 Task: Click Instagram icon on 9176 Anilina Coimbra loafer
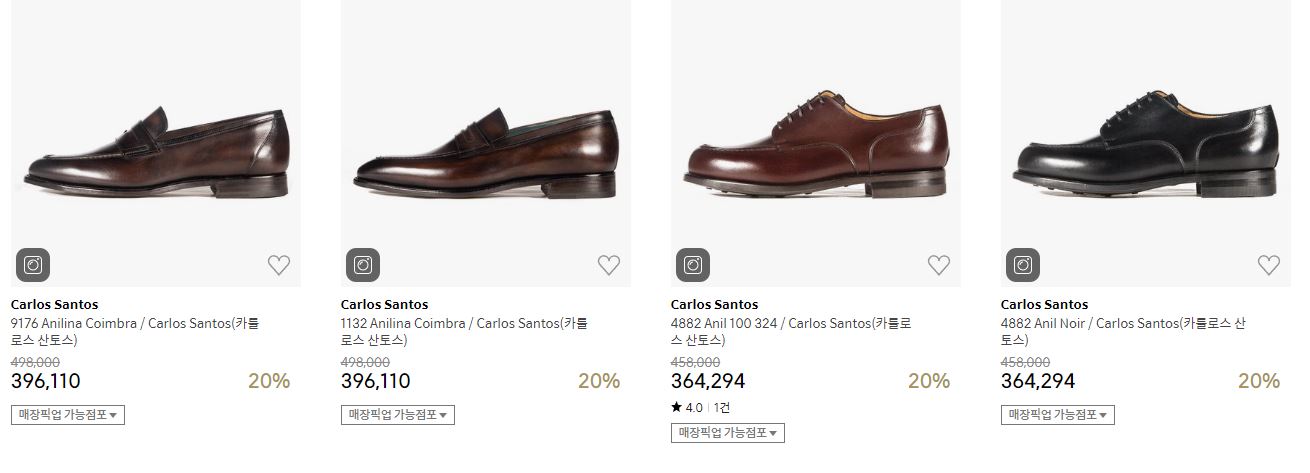click(33, 265)
